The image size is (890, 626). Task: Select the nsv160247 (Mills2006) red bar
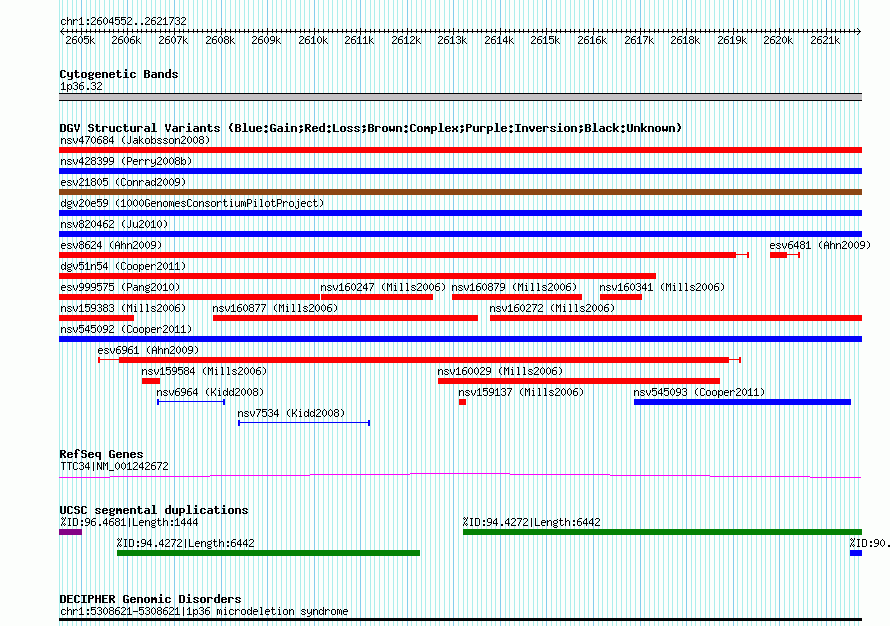[x=377, y=297]
